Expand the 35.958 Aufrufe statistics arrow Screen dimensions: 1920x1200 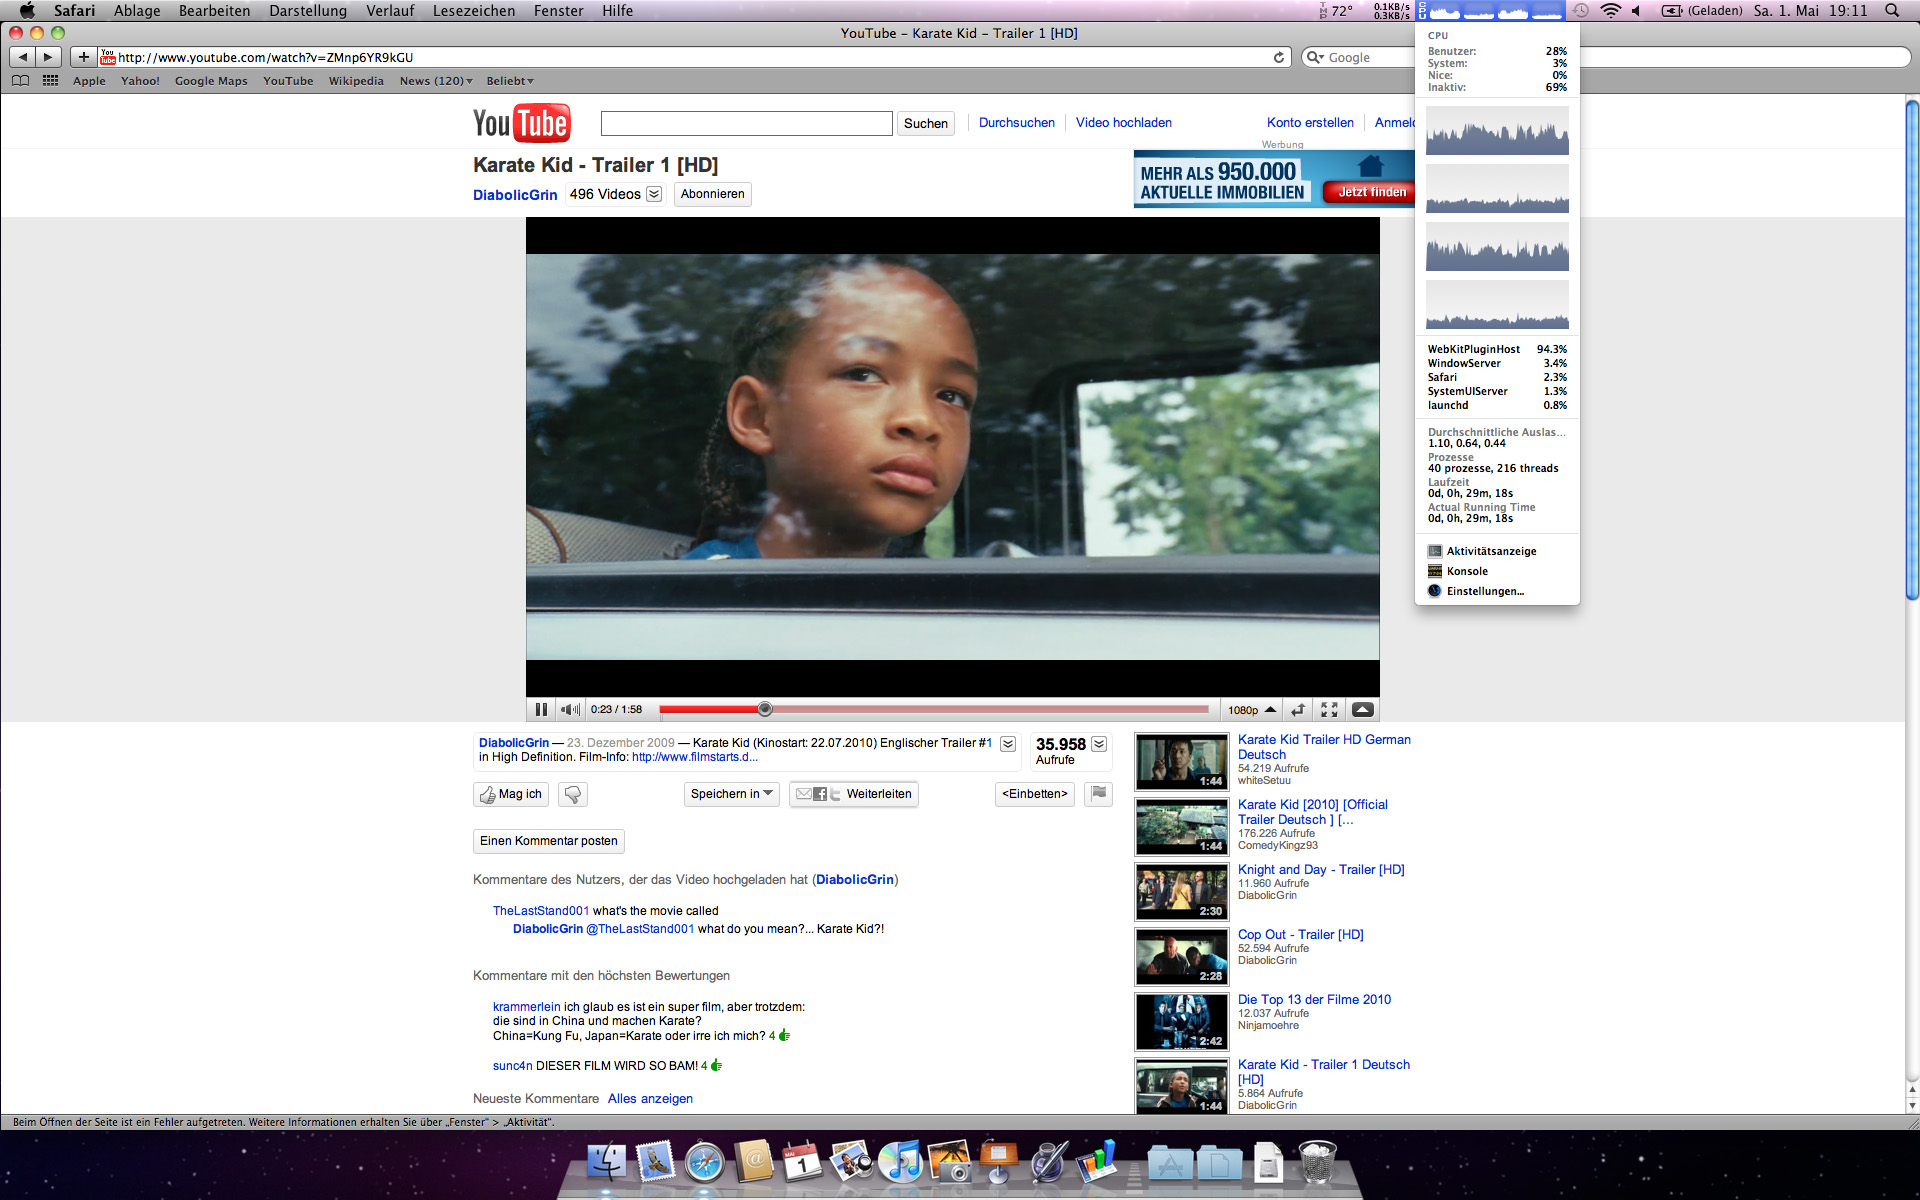[1099, 744]
